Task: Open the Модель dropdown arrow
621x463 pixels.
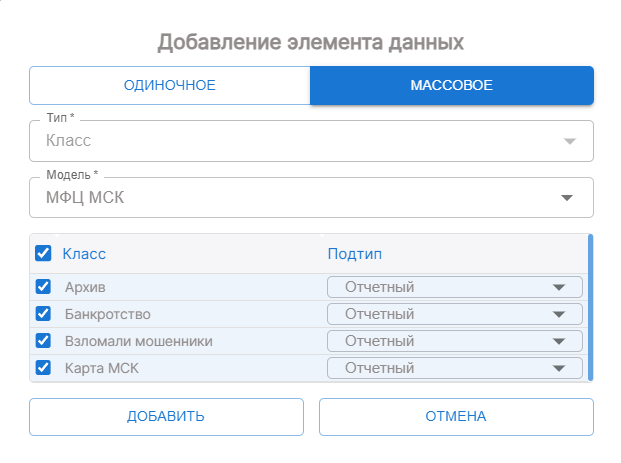Action: tap(568, 198)
